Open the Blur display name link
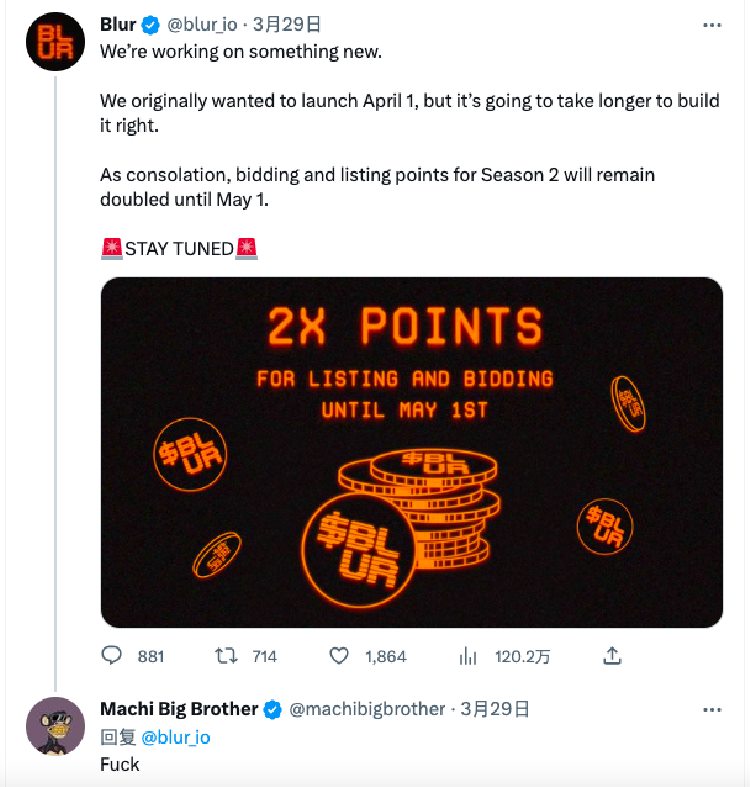Viewport: 750px width, 787px height. (119, 25)
